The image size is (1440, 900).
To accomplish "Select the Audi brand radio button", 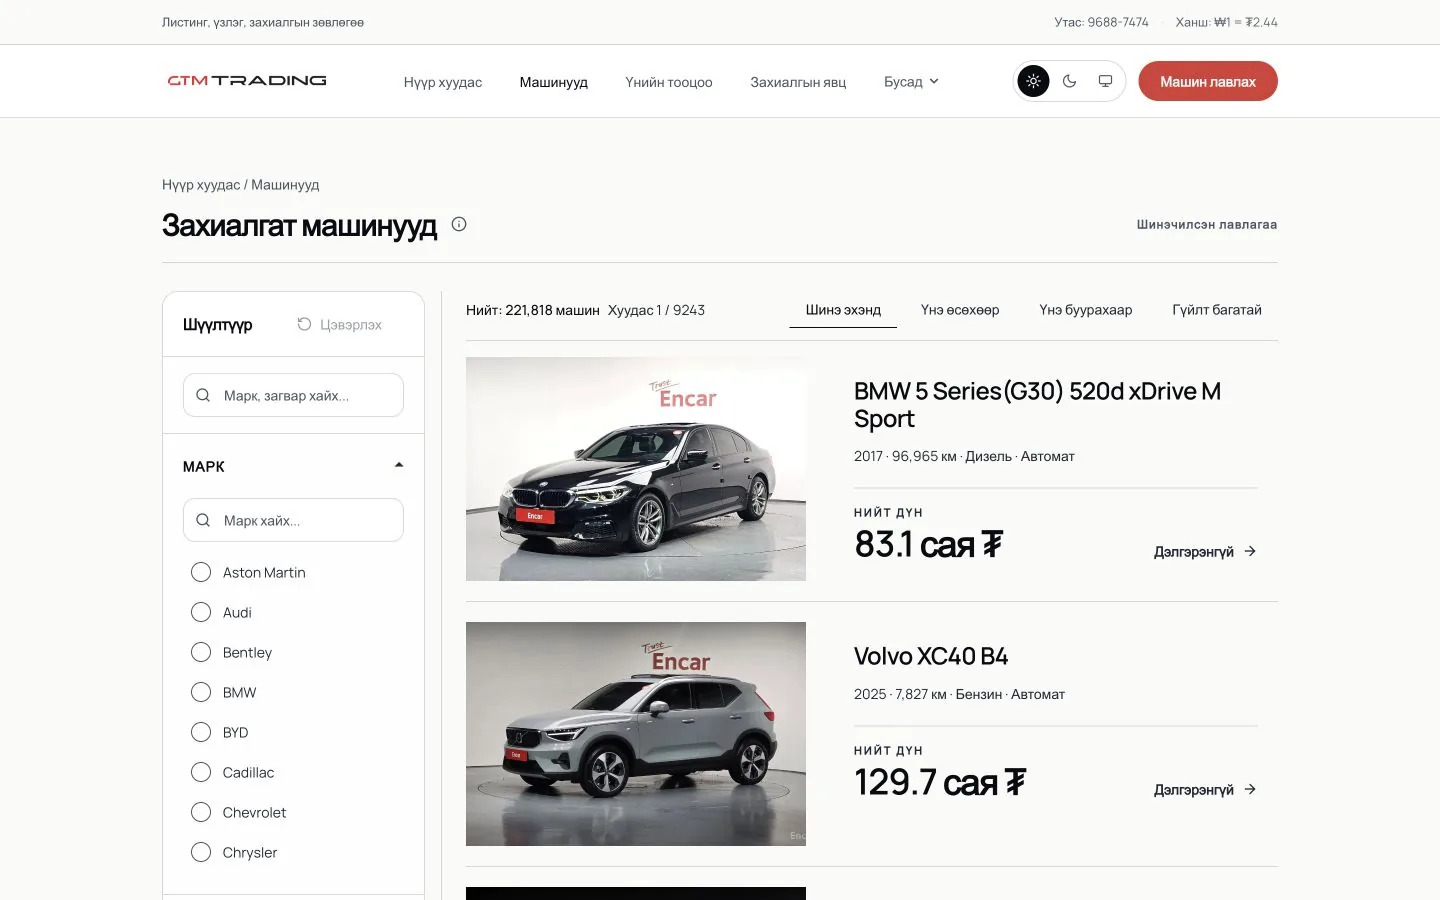I will click(201, 612).
